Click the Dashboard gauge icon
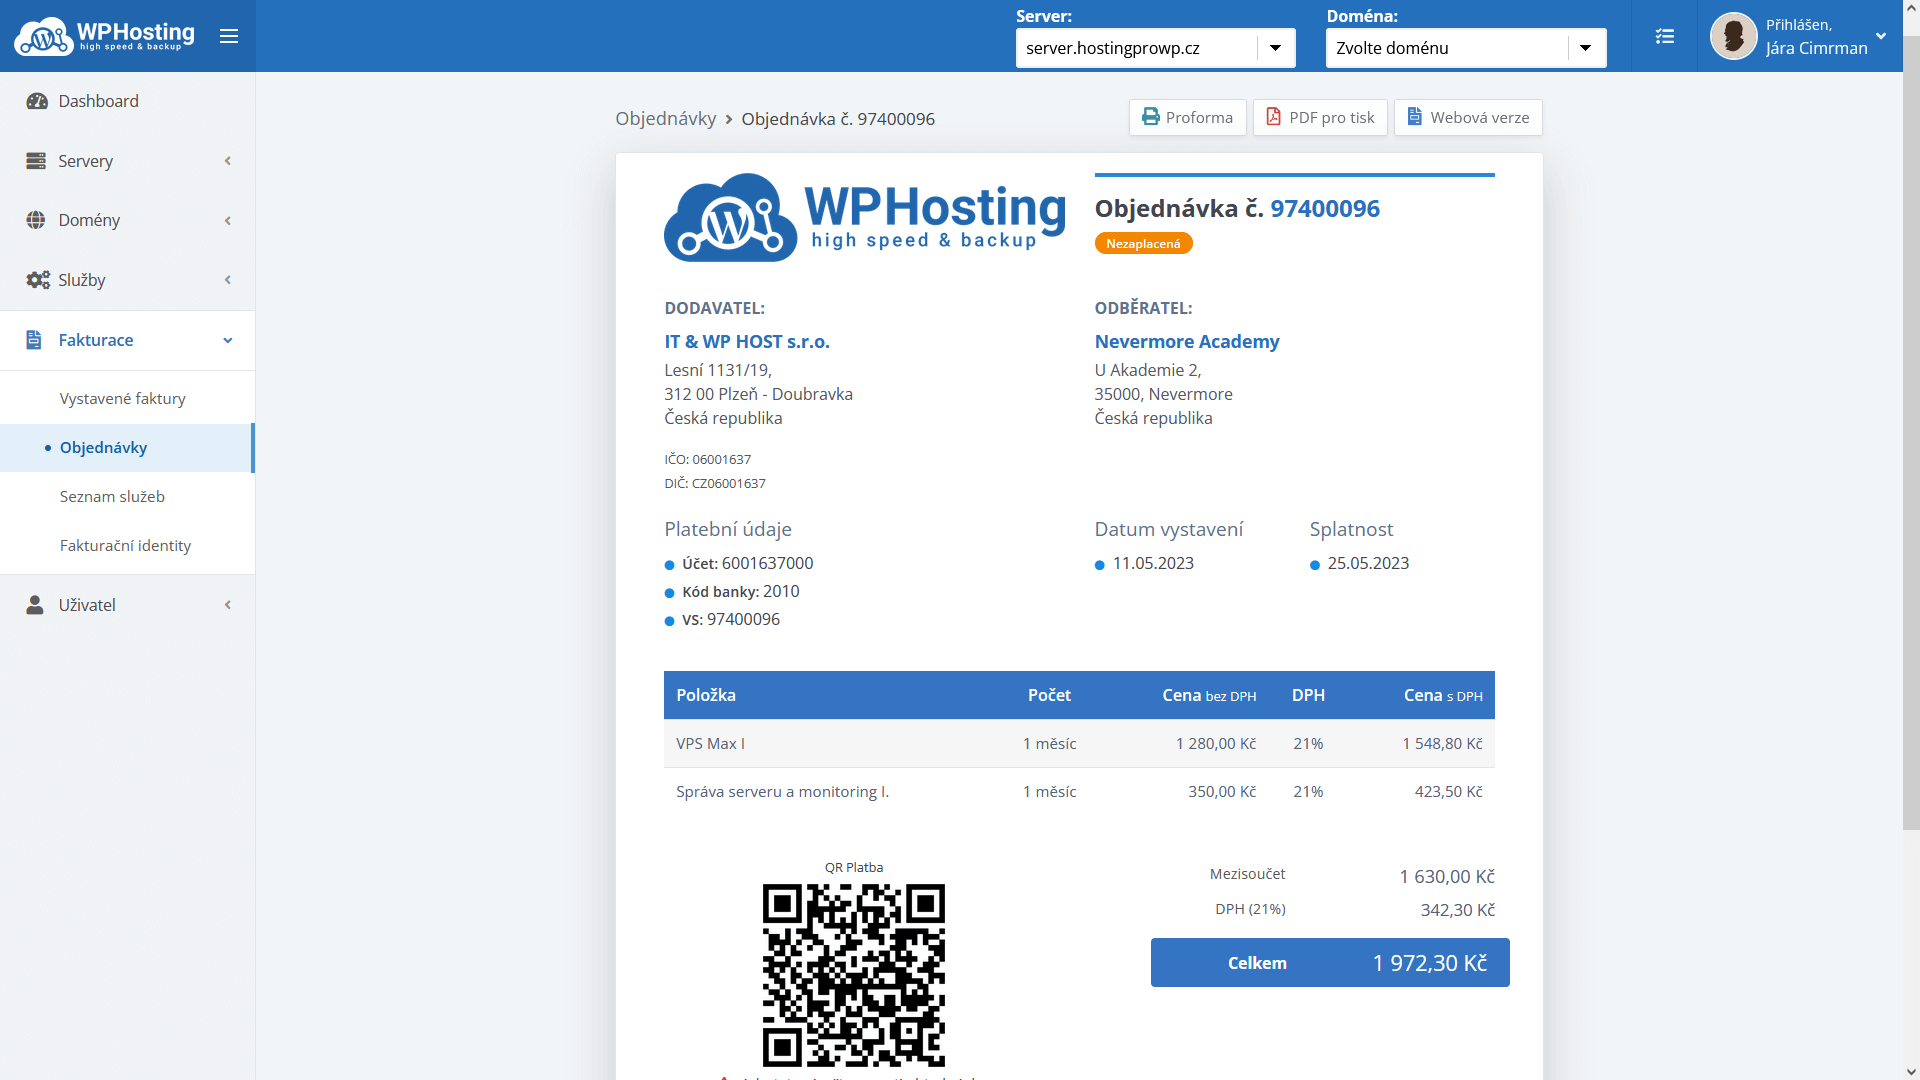This screenshot has height=1080, width=1920. click(37, 101)
